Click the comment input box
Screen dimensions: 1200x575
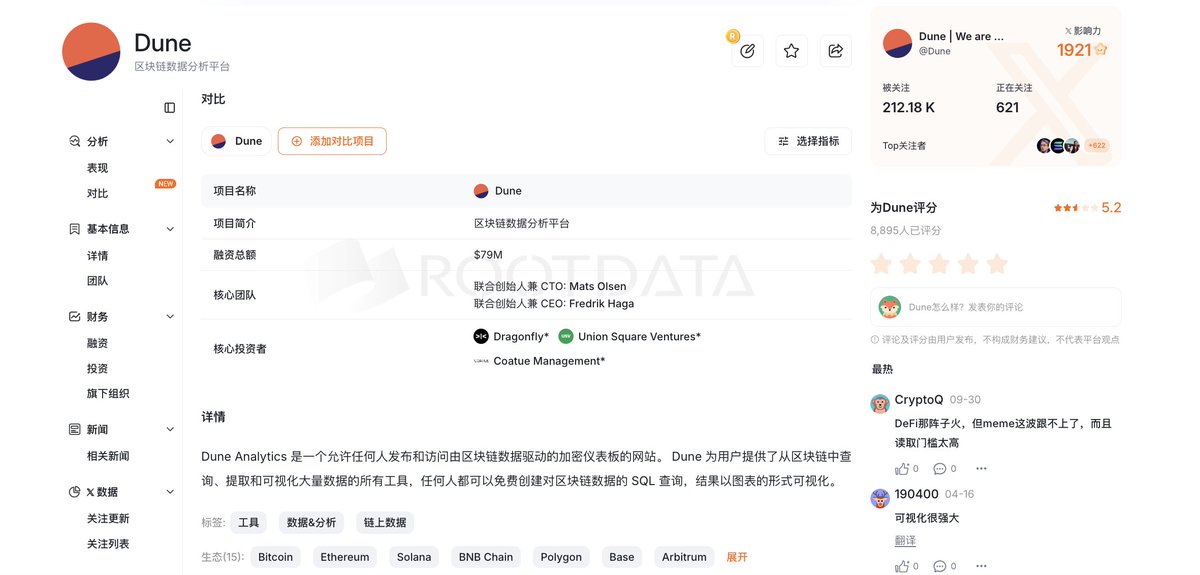tap(996, 307)
